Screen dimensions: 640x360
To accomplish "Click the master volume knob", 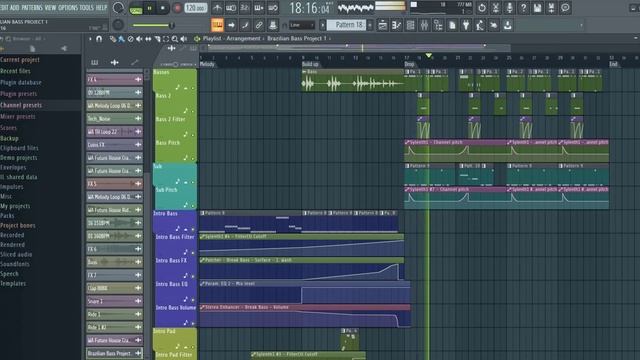I will 118,8.
